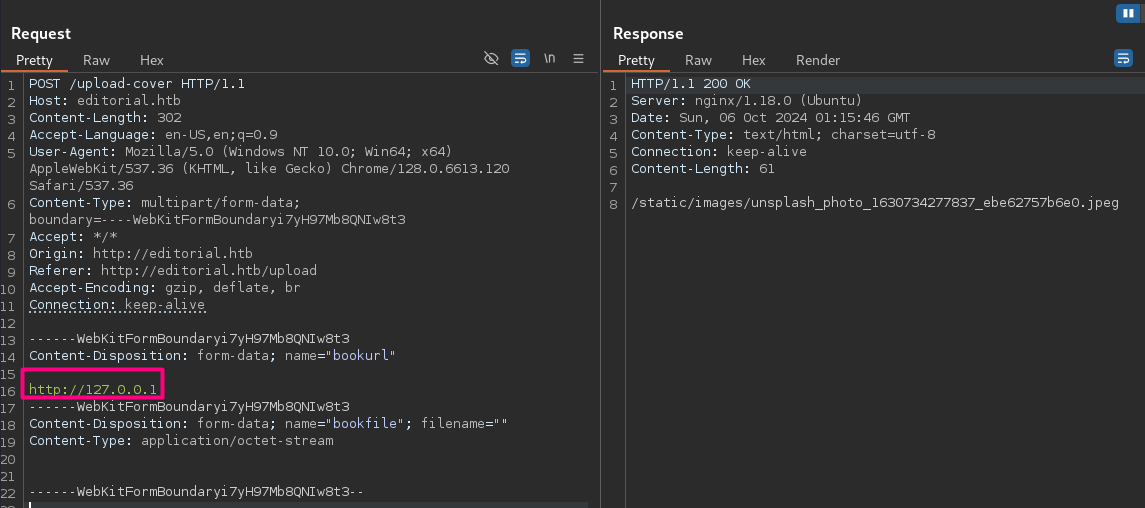Click the Accept: */* header line
1145x508 pixels.
(x=73, y=236)
